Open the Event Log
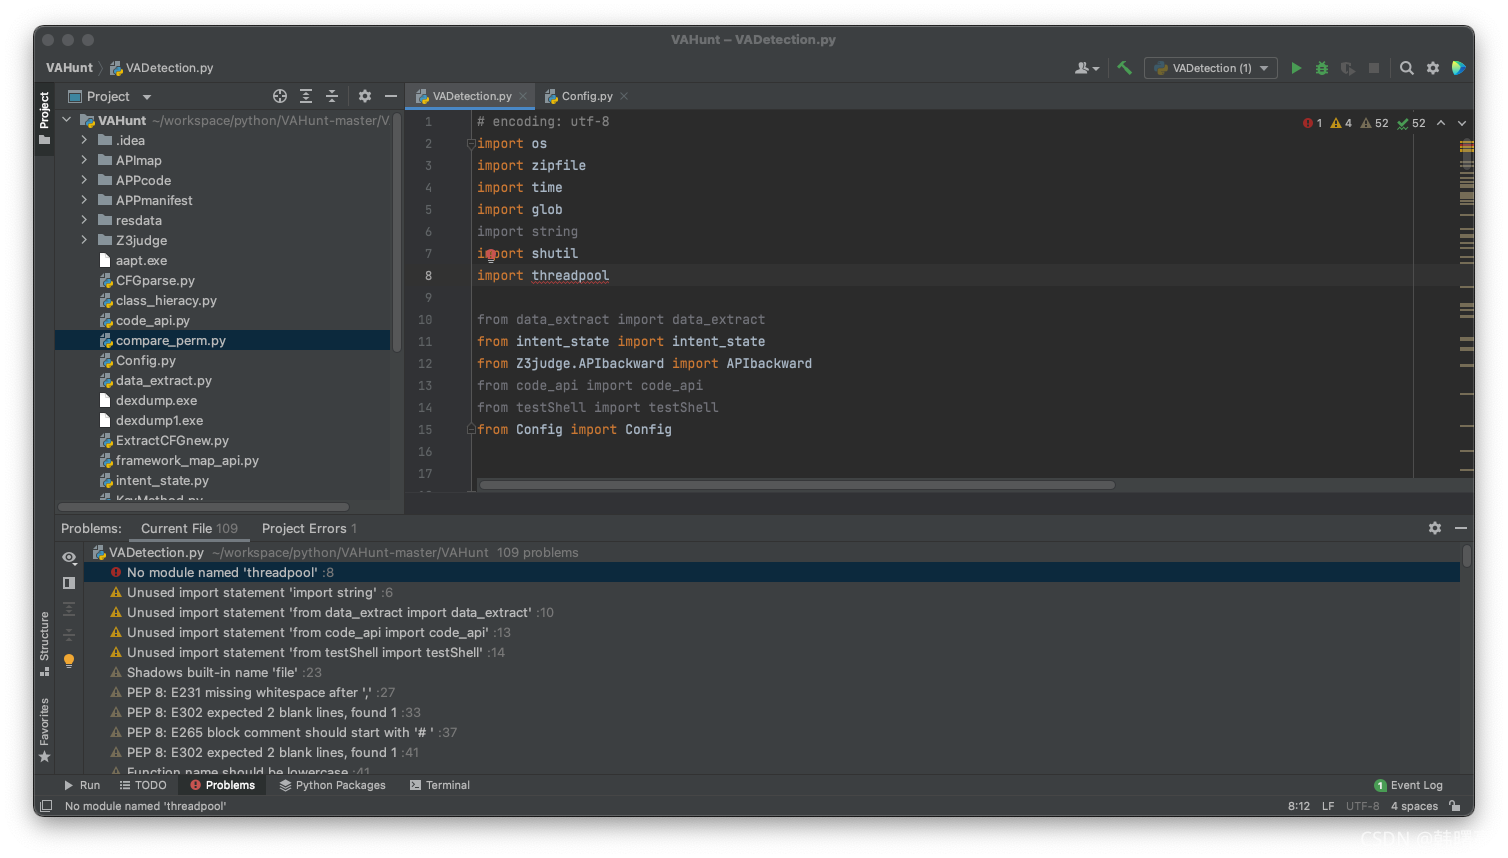Viewport: 1508px width, 858px height. (x=1409, y=785)
